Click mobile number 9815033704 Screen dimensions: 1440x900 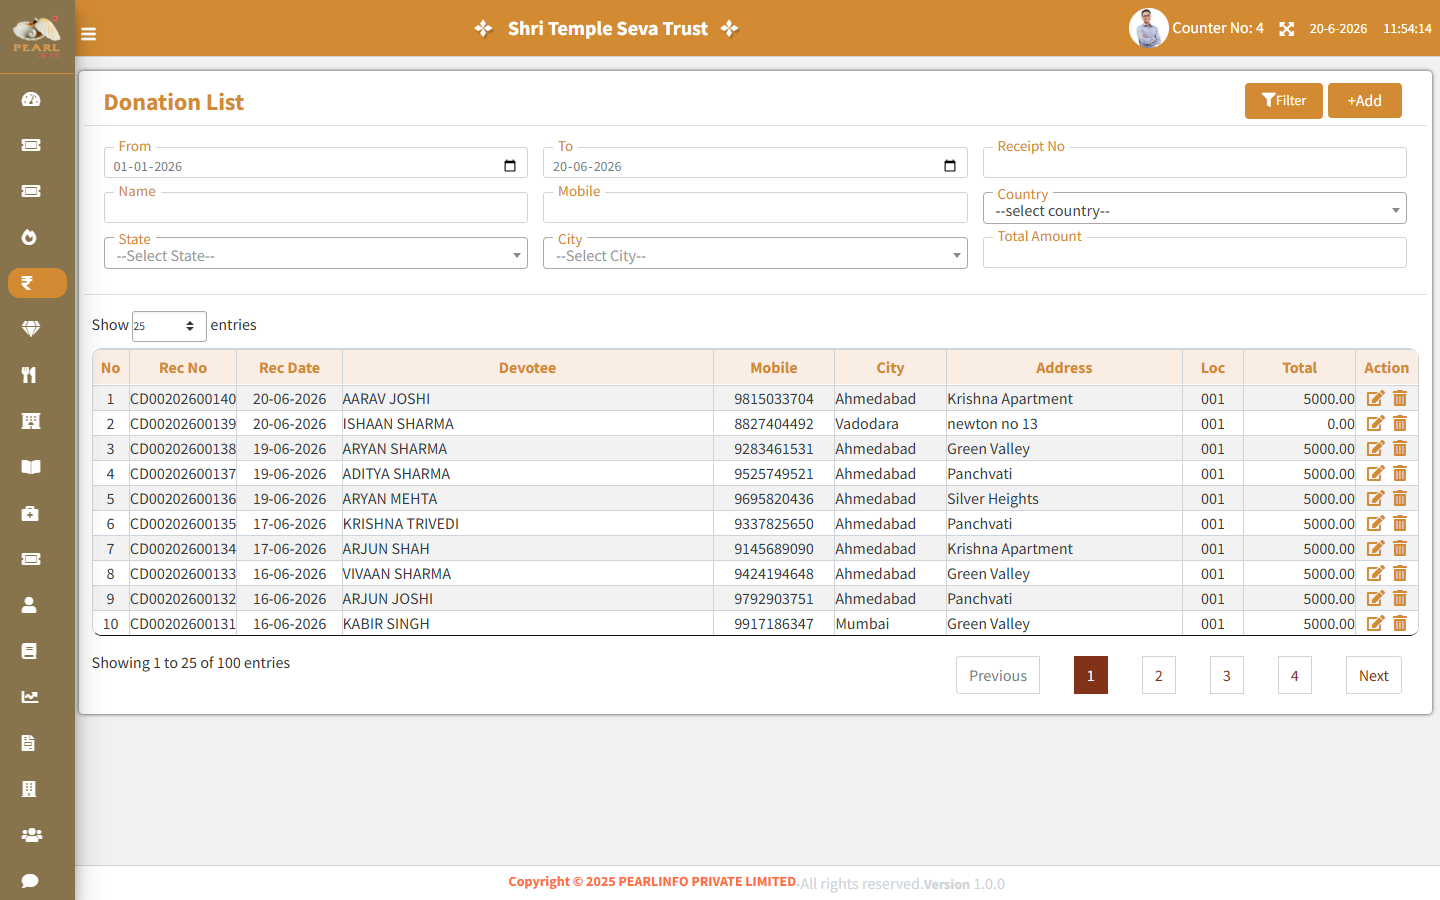(774, 398)
